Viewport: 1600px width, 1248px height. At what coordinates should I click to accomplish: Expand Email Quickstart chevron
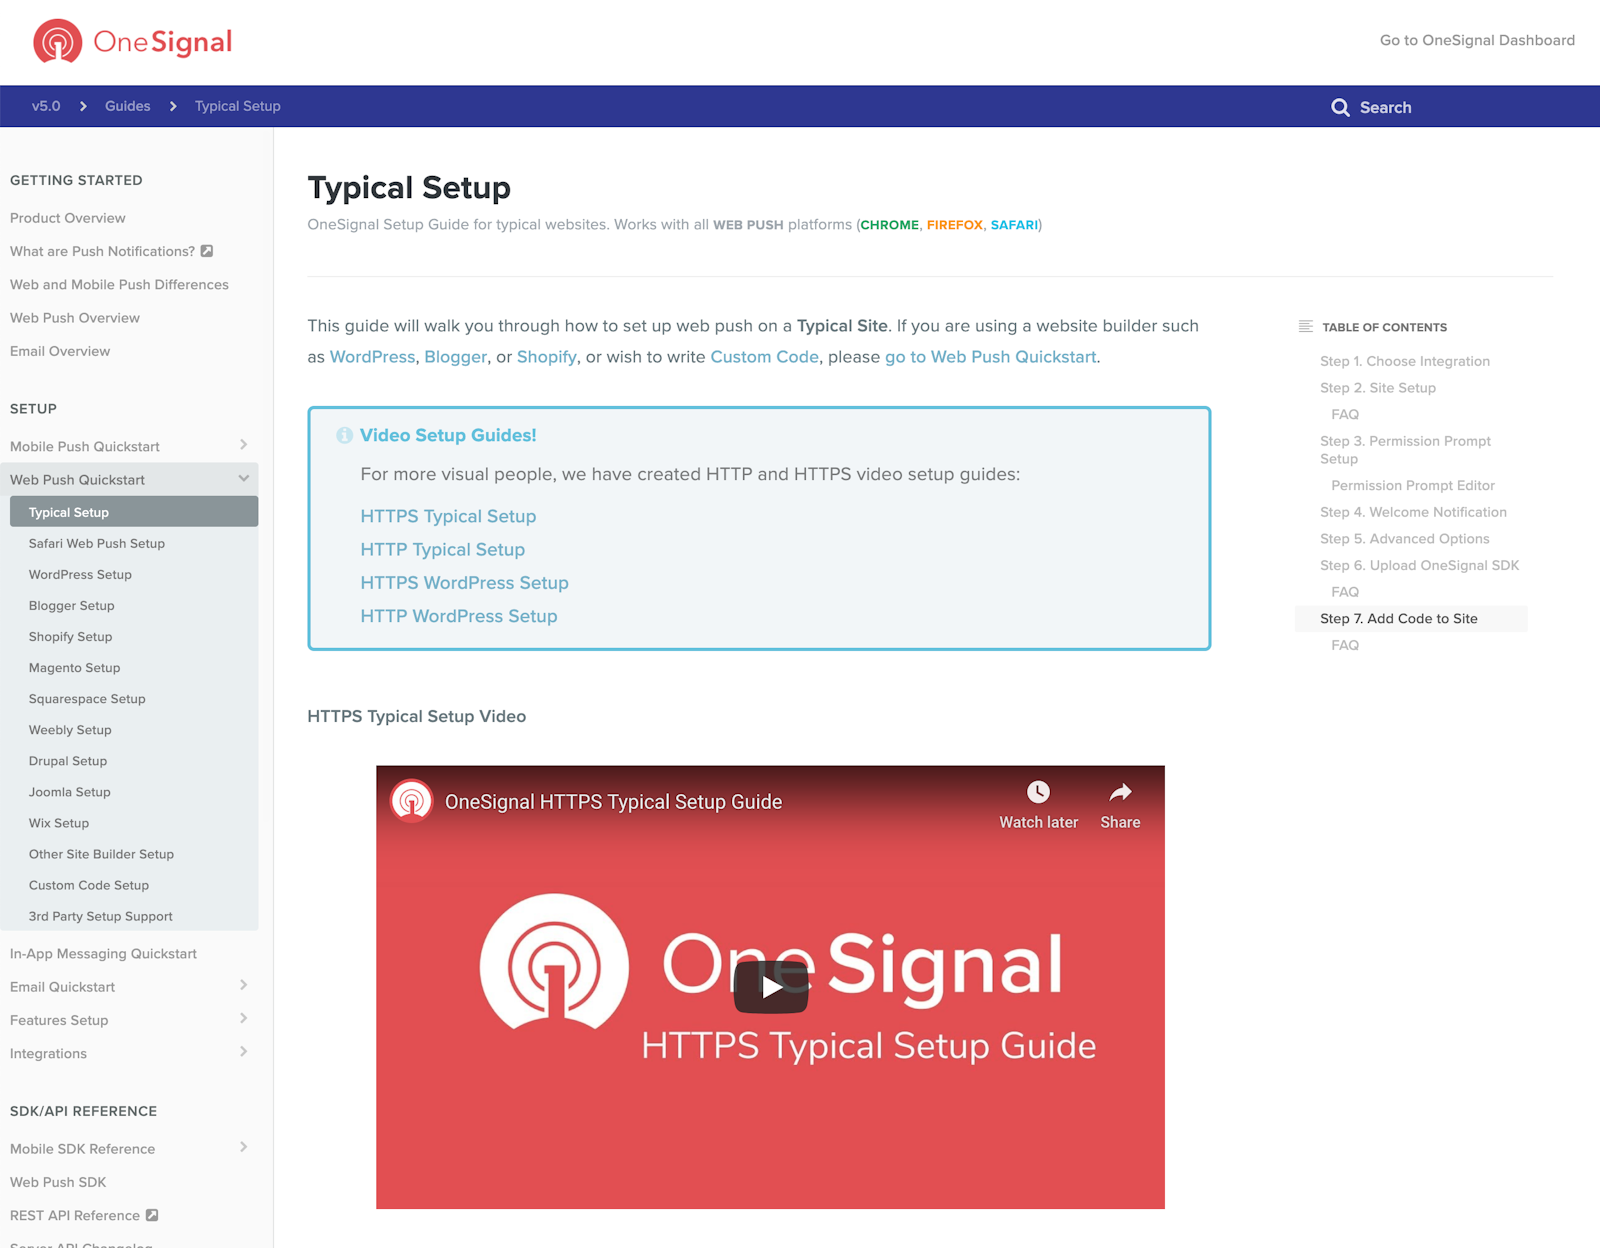tap(243, 986)
